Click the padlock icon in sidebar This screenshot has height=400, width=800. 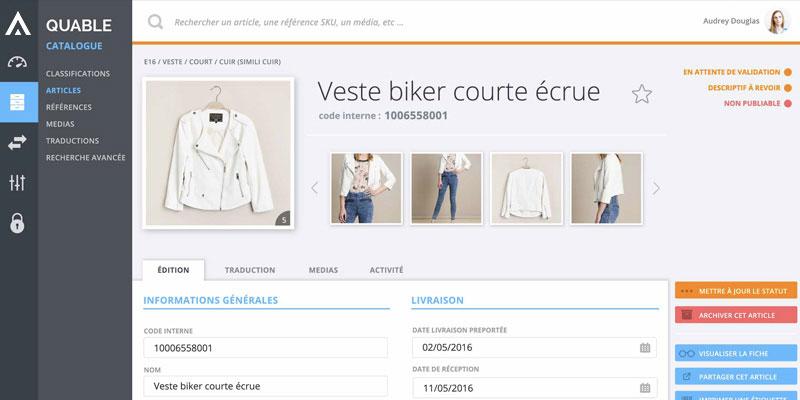coord(17,223)
